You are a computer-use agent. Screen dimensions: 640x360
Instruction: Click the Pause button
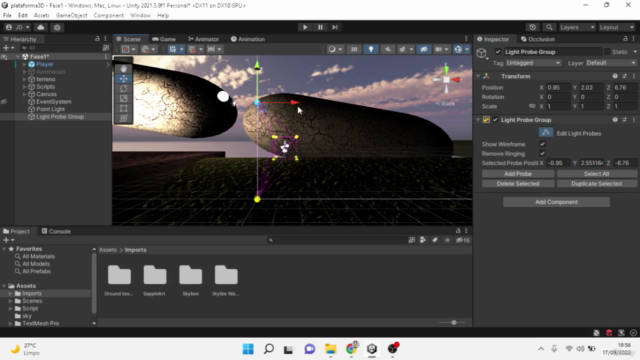coord(320,27)
